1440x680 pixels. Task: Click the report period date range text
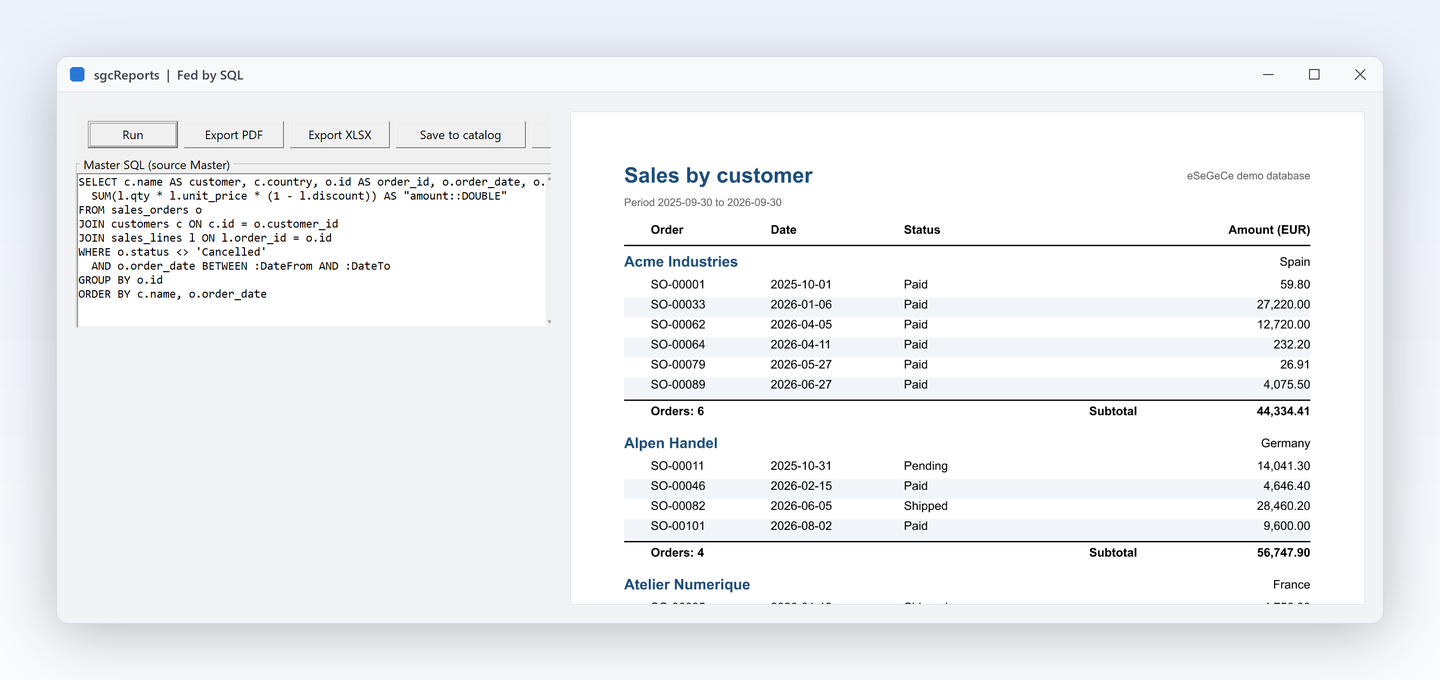[703, 202]
